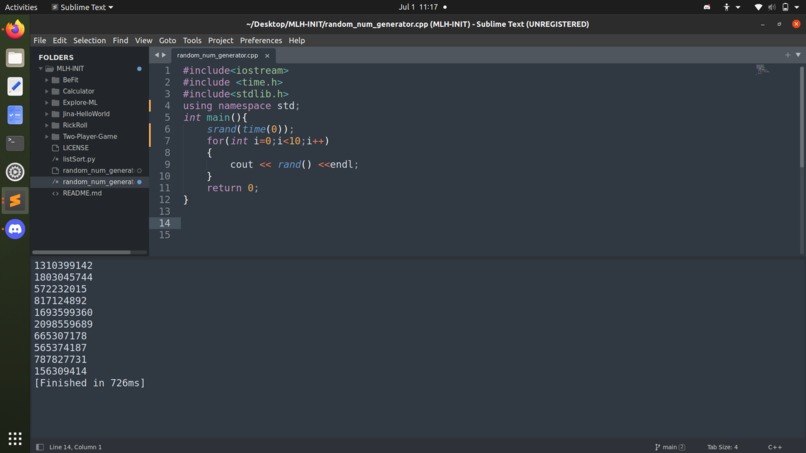Open Discord from the dock
806x453 pixels.
pyautogui.click(x=15, y=229)
